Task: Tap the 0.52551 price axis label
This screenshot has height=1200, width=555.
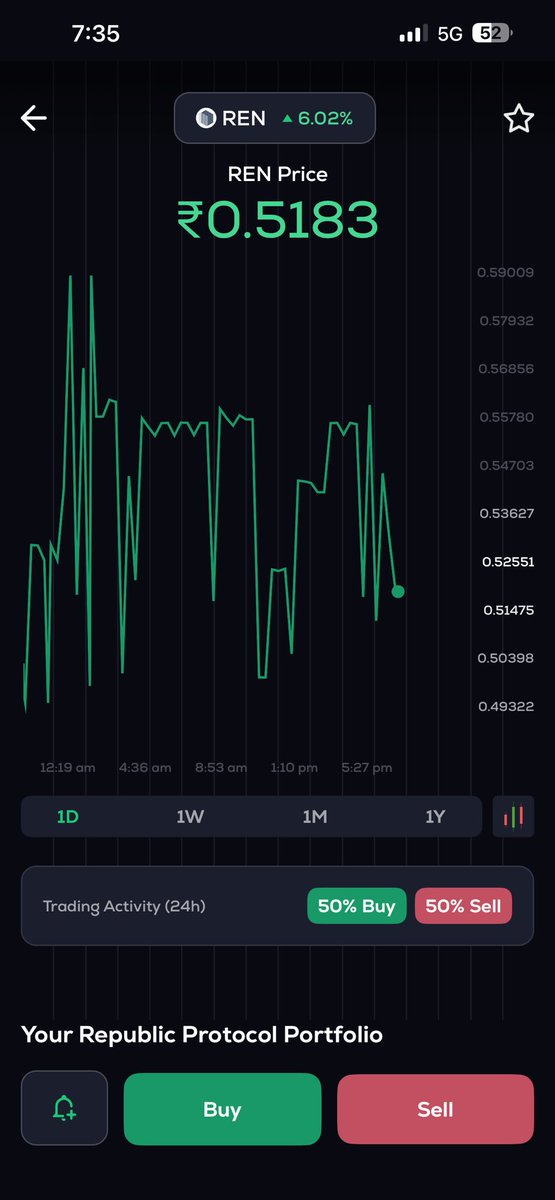Action: pyautogui.click(x=507, y=562)
